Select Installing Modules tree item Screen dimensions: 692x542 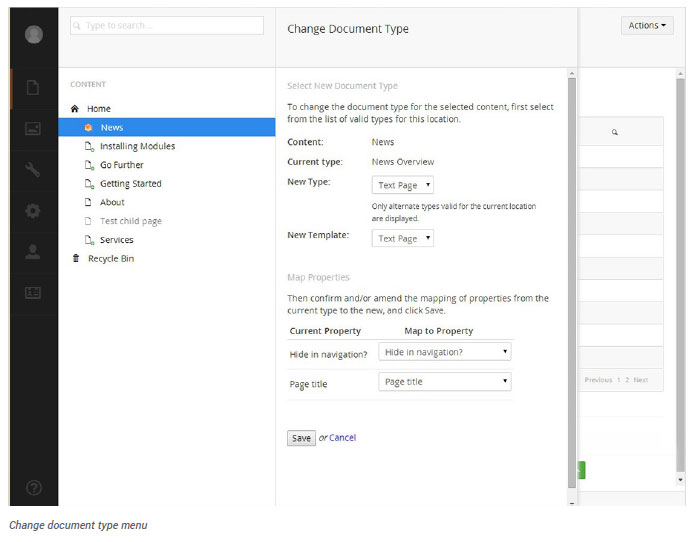coord(137,146)
